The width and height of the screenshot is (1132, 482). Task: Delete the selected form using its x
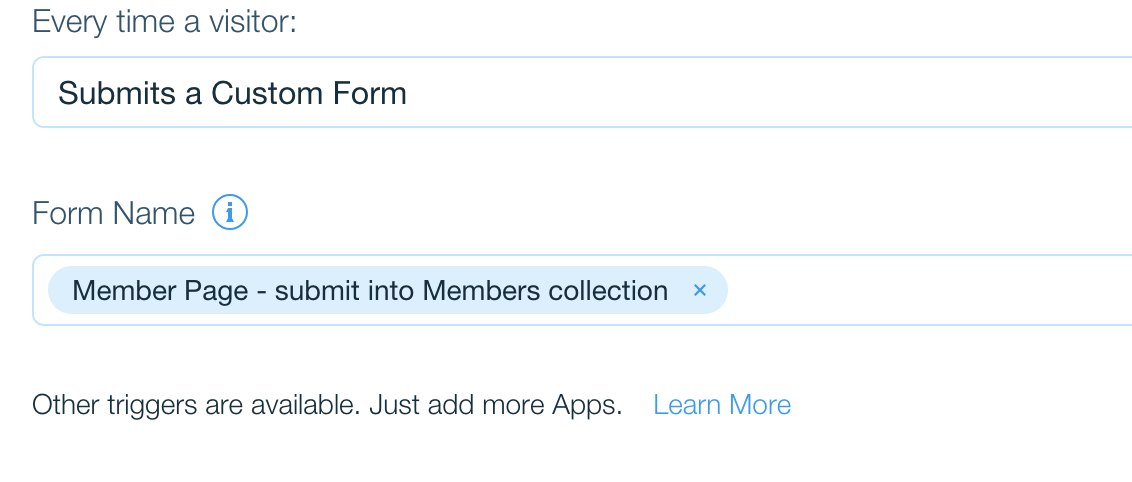click(x=700, y=290)
